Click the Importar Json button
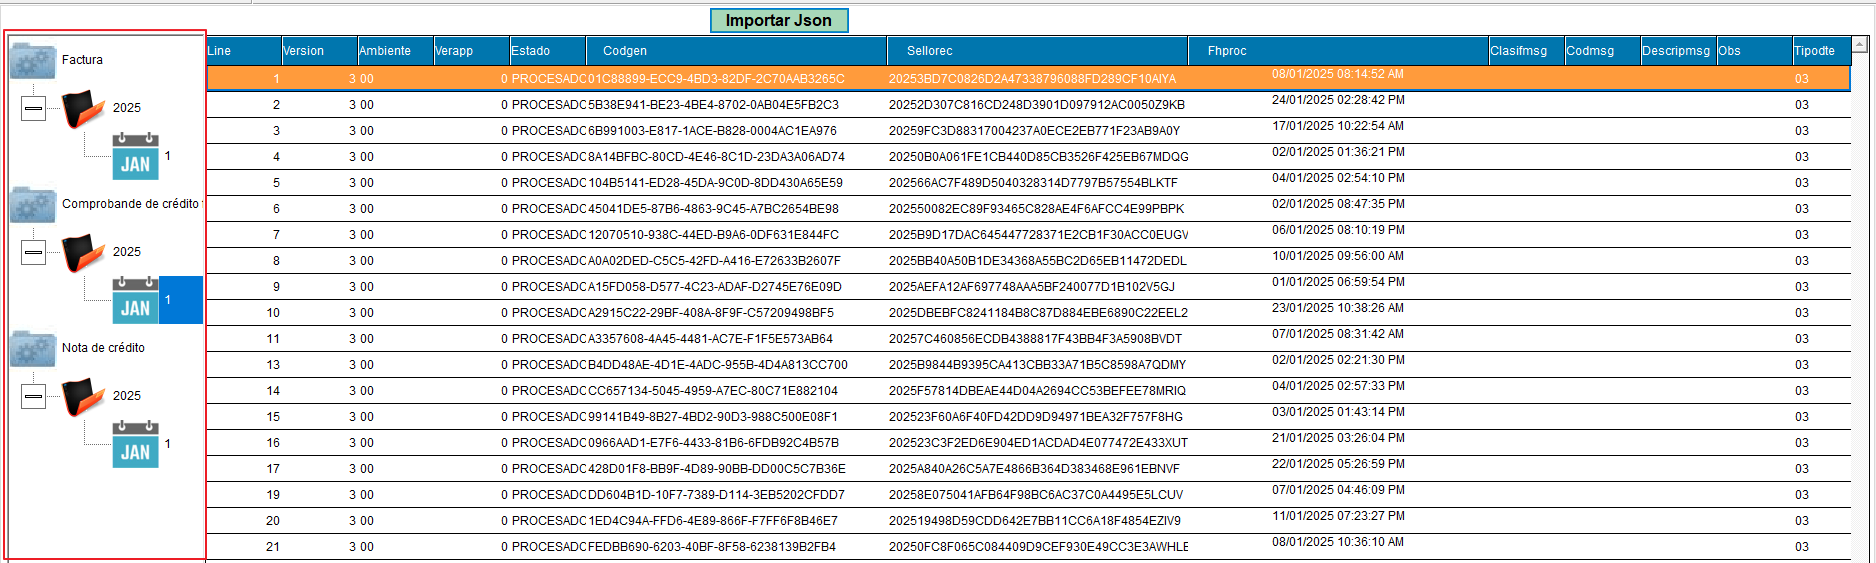This screenshot has height=563, width=1876. (779, 20)
